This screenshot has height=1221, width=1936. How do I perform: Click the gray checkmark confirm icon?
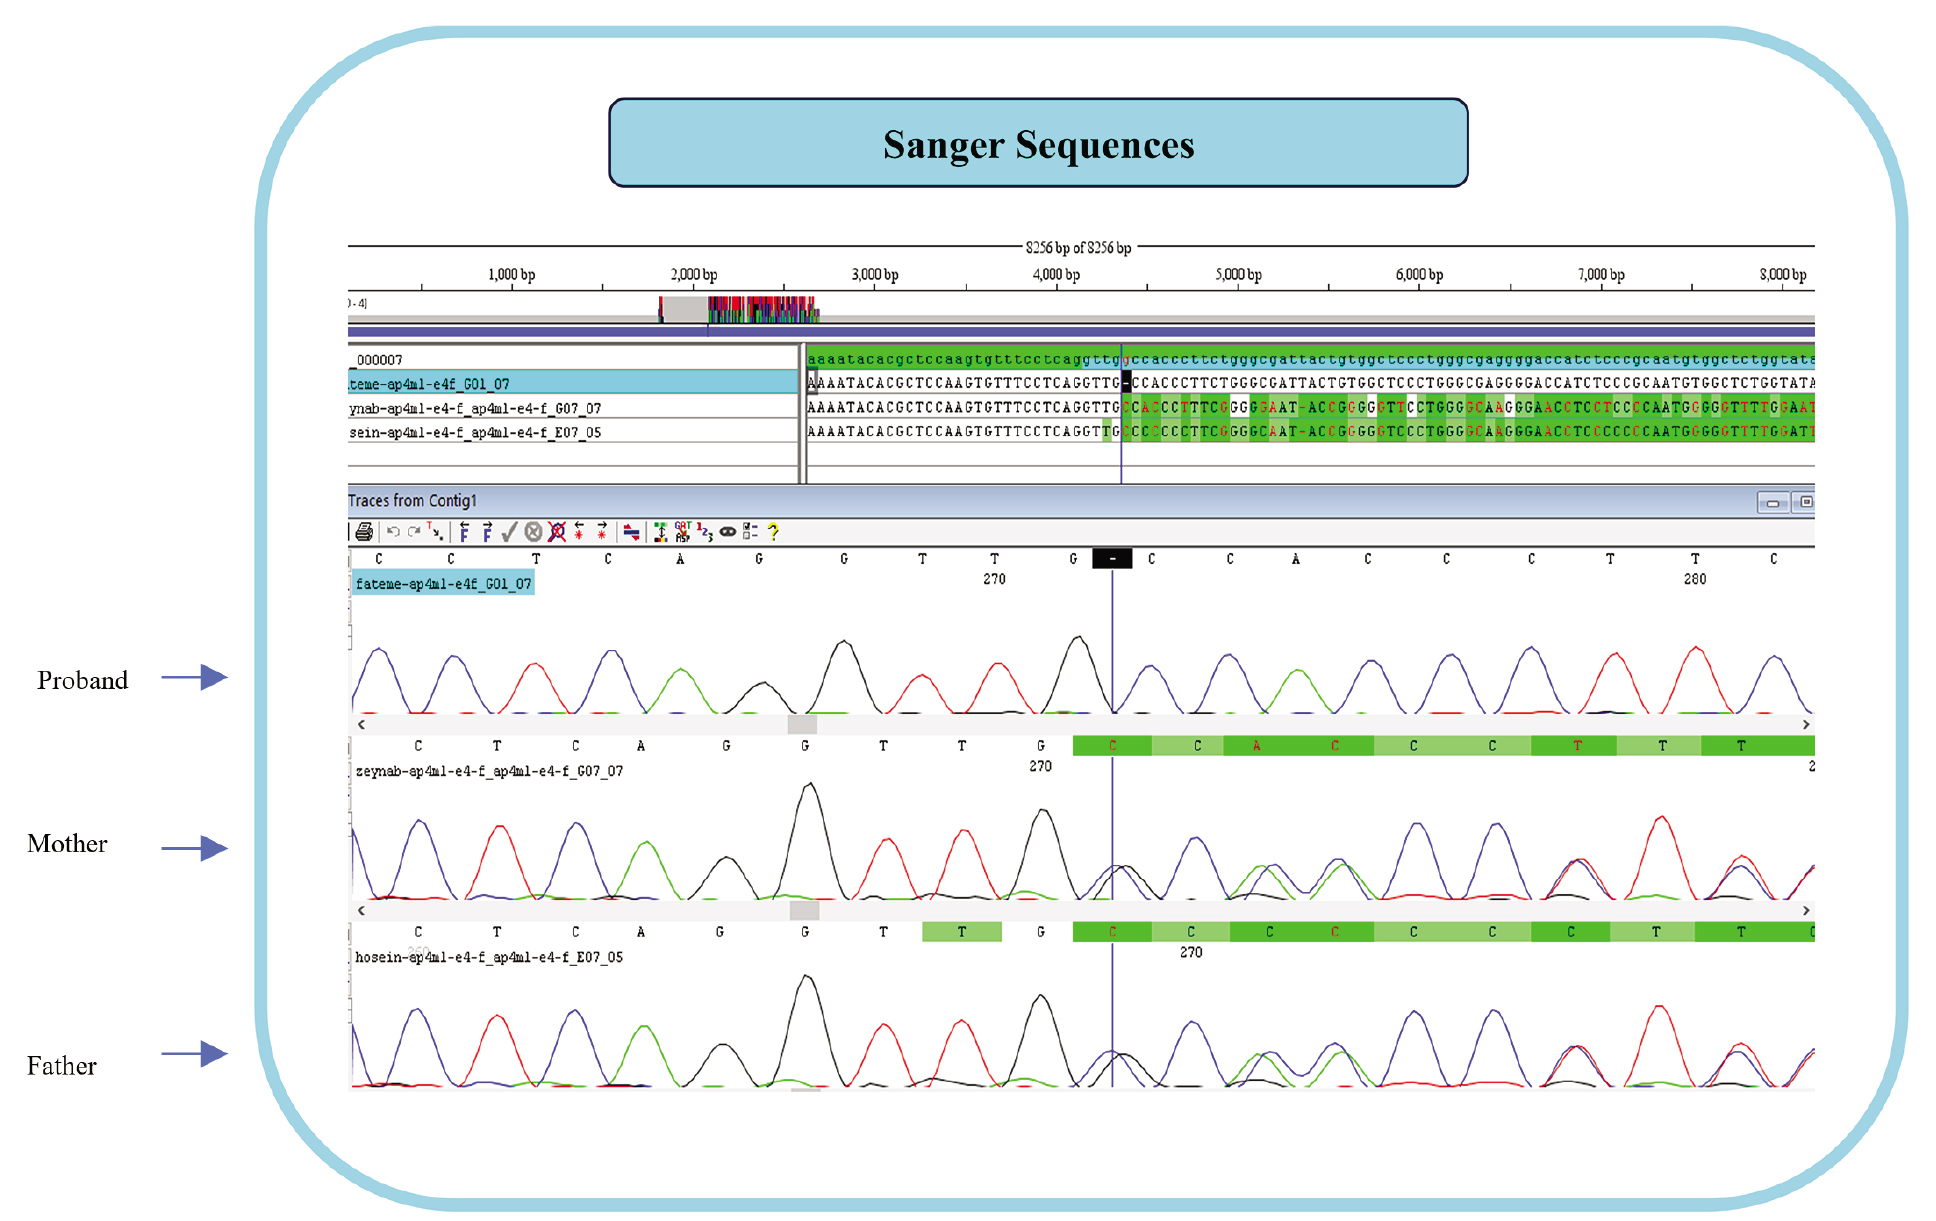(x=509, y=532)
